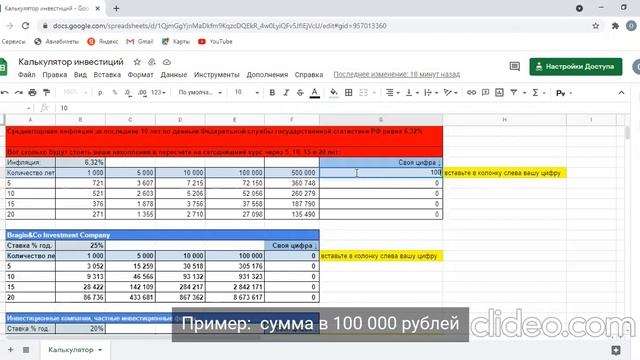Open the all sheets list
Image resolution: width=640 pixels, height=360 pixels.
[x=26, y=350]
